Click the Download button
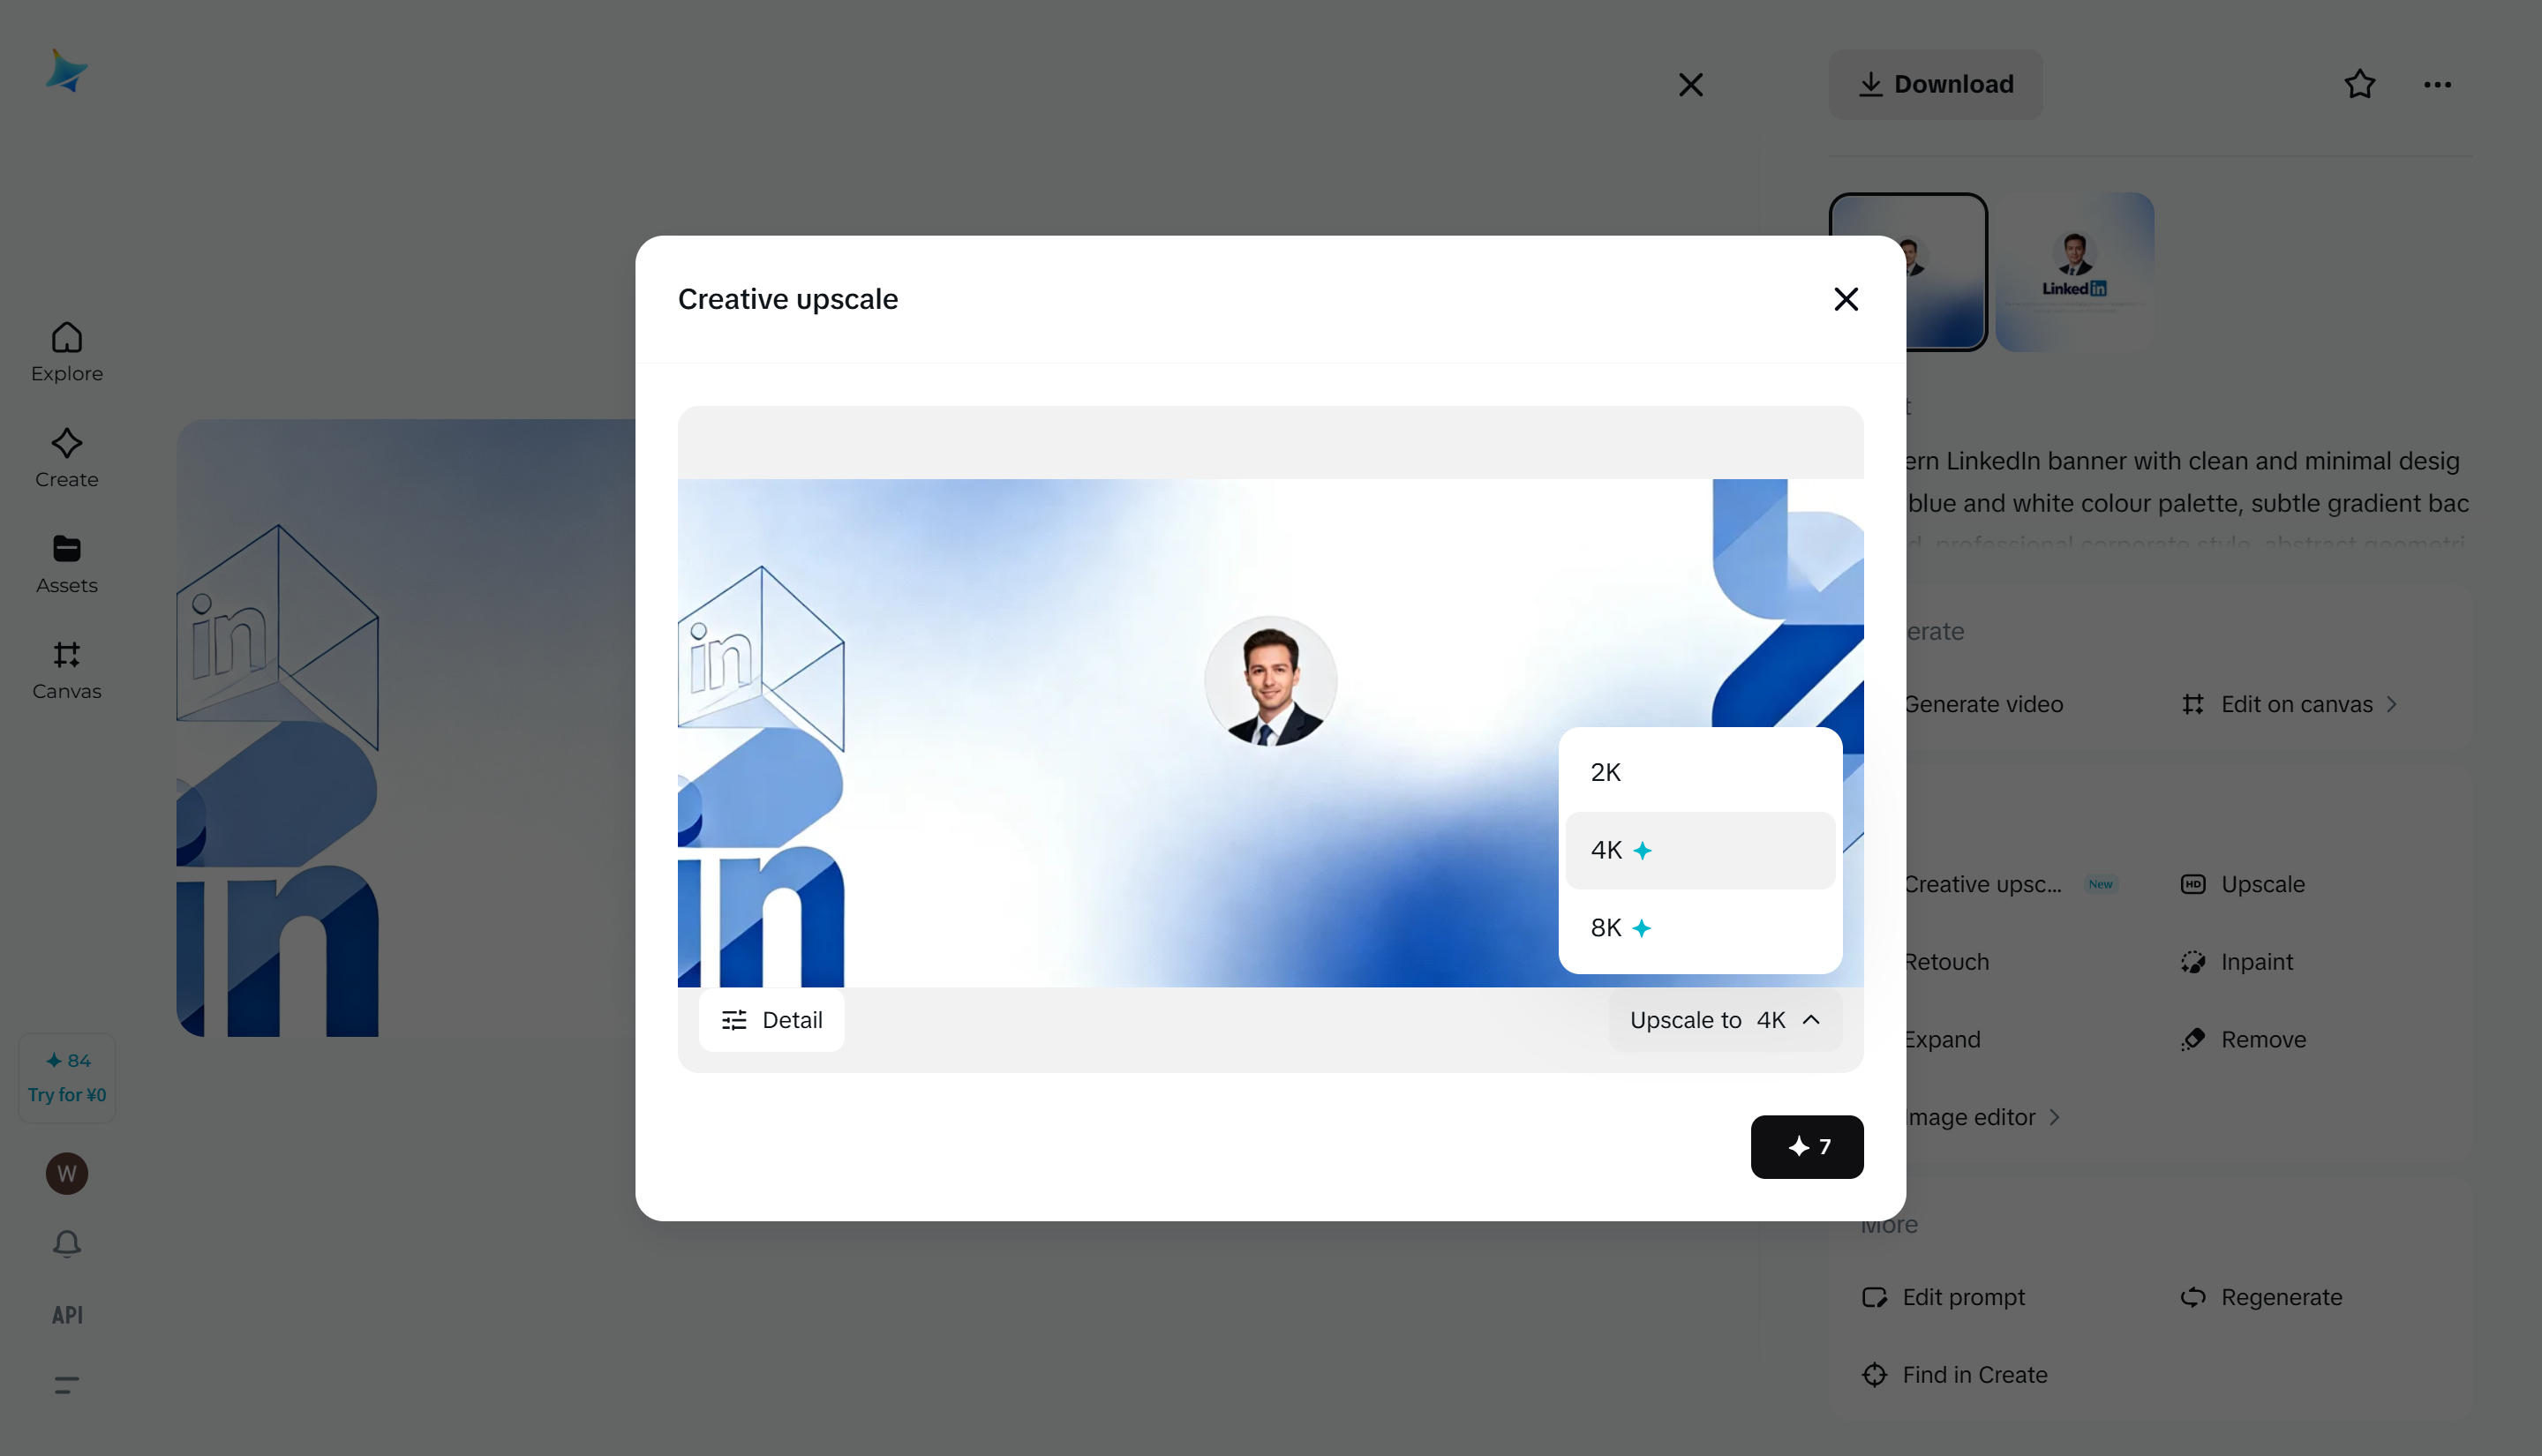This screenshot has width=2542, height=1456. [1935, 84]
